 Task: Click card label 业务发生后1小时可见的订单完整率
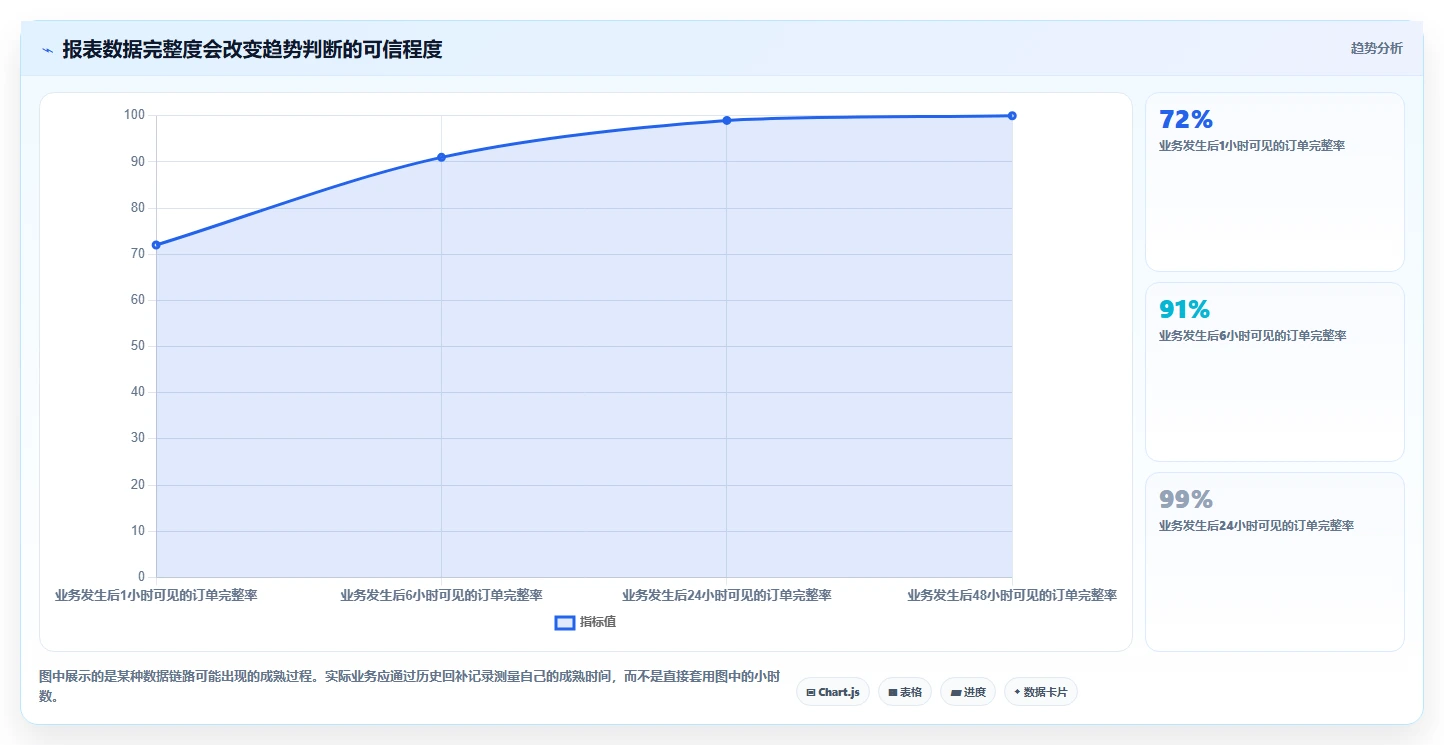(x=1252, y=146)
